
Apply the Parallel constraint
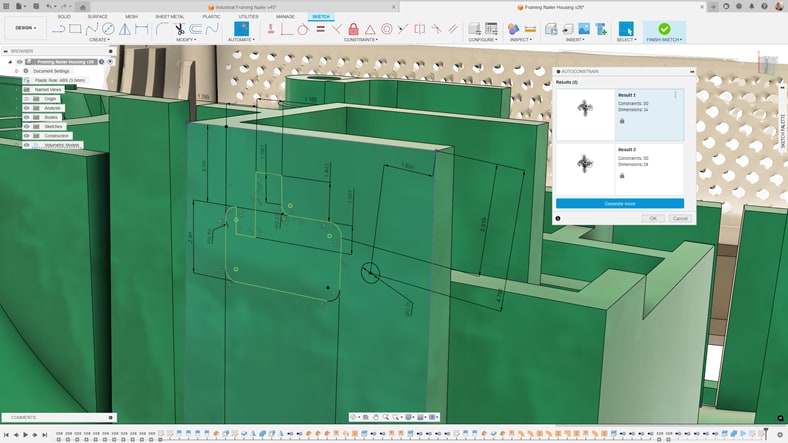453,29
